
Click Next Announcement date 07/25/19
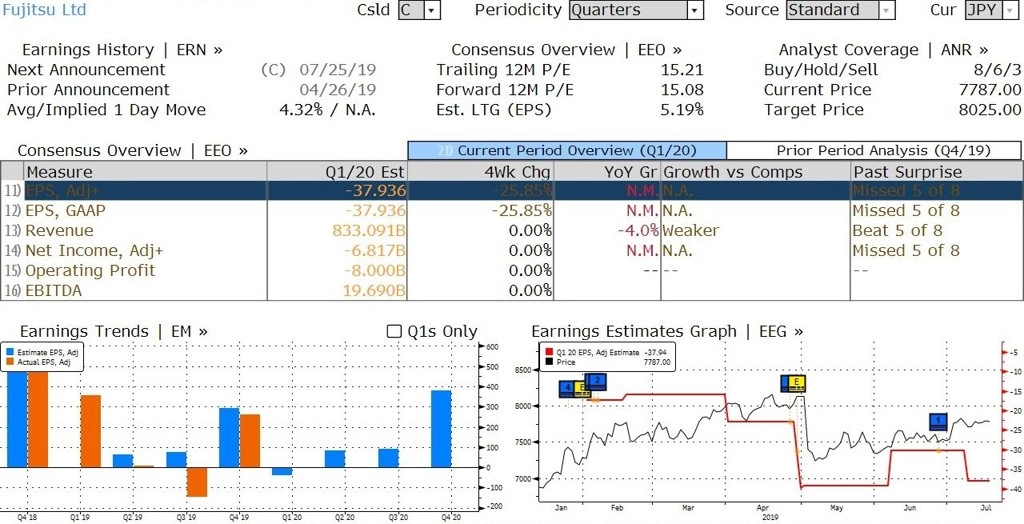338,70
